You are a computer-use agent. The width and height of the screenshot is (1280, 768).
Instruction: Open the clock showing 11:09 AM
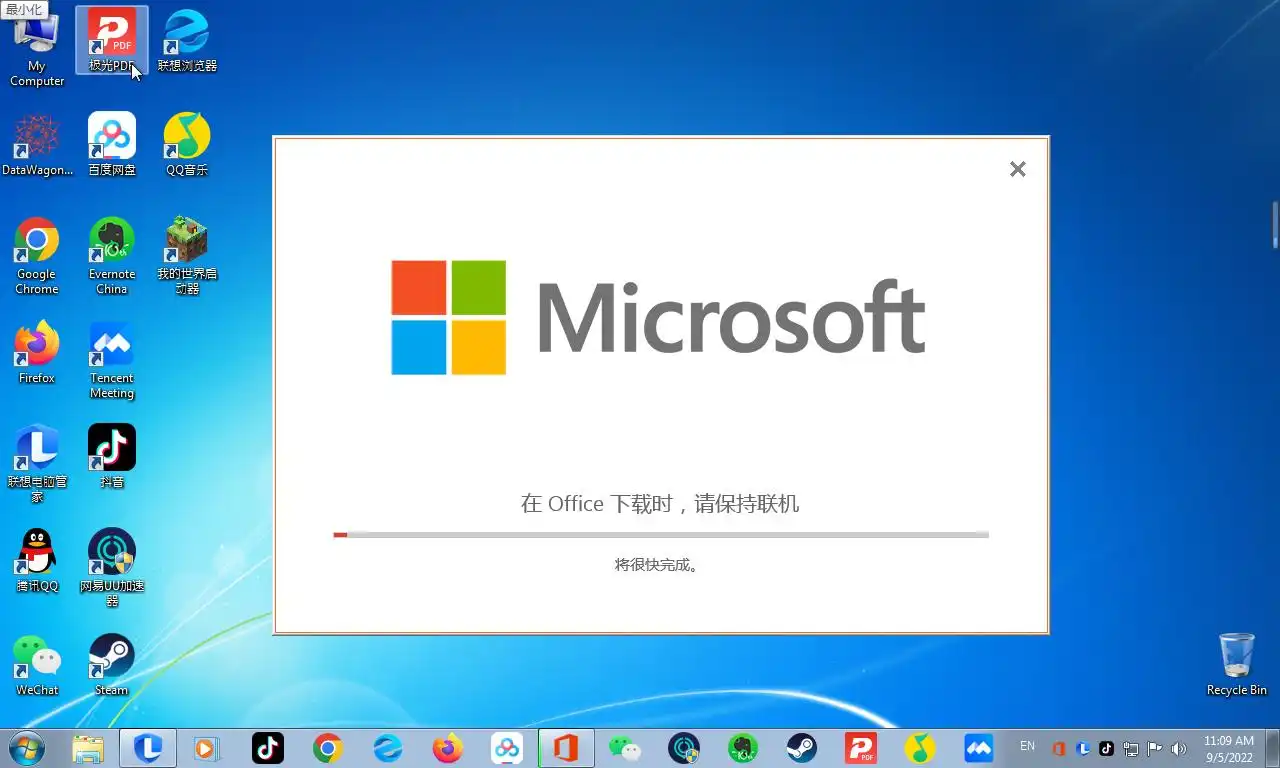point(1229,748)
